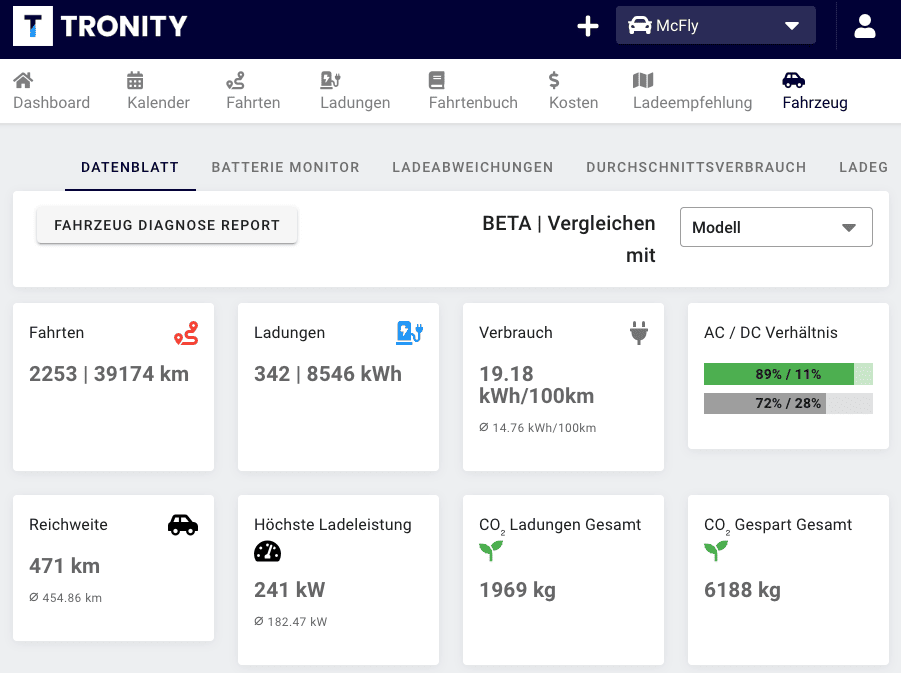Open the McFly vehicle selector dropdown
Image resolution: width=901 pixels, height=673 pixels.
point(716,26)
